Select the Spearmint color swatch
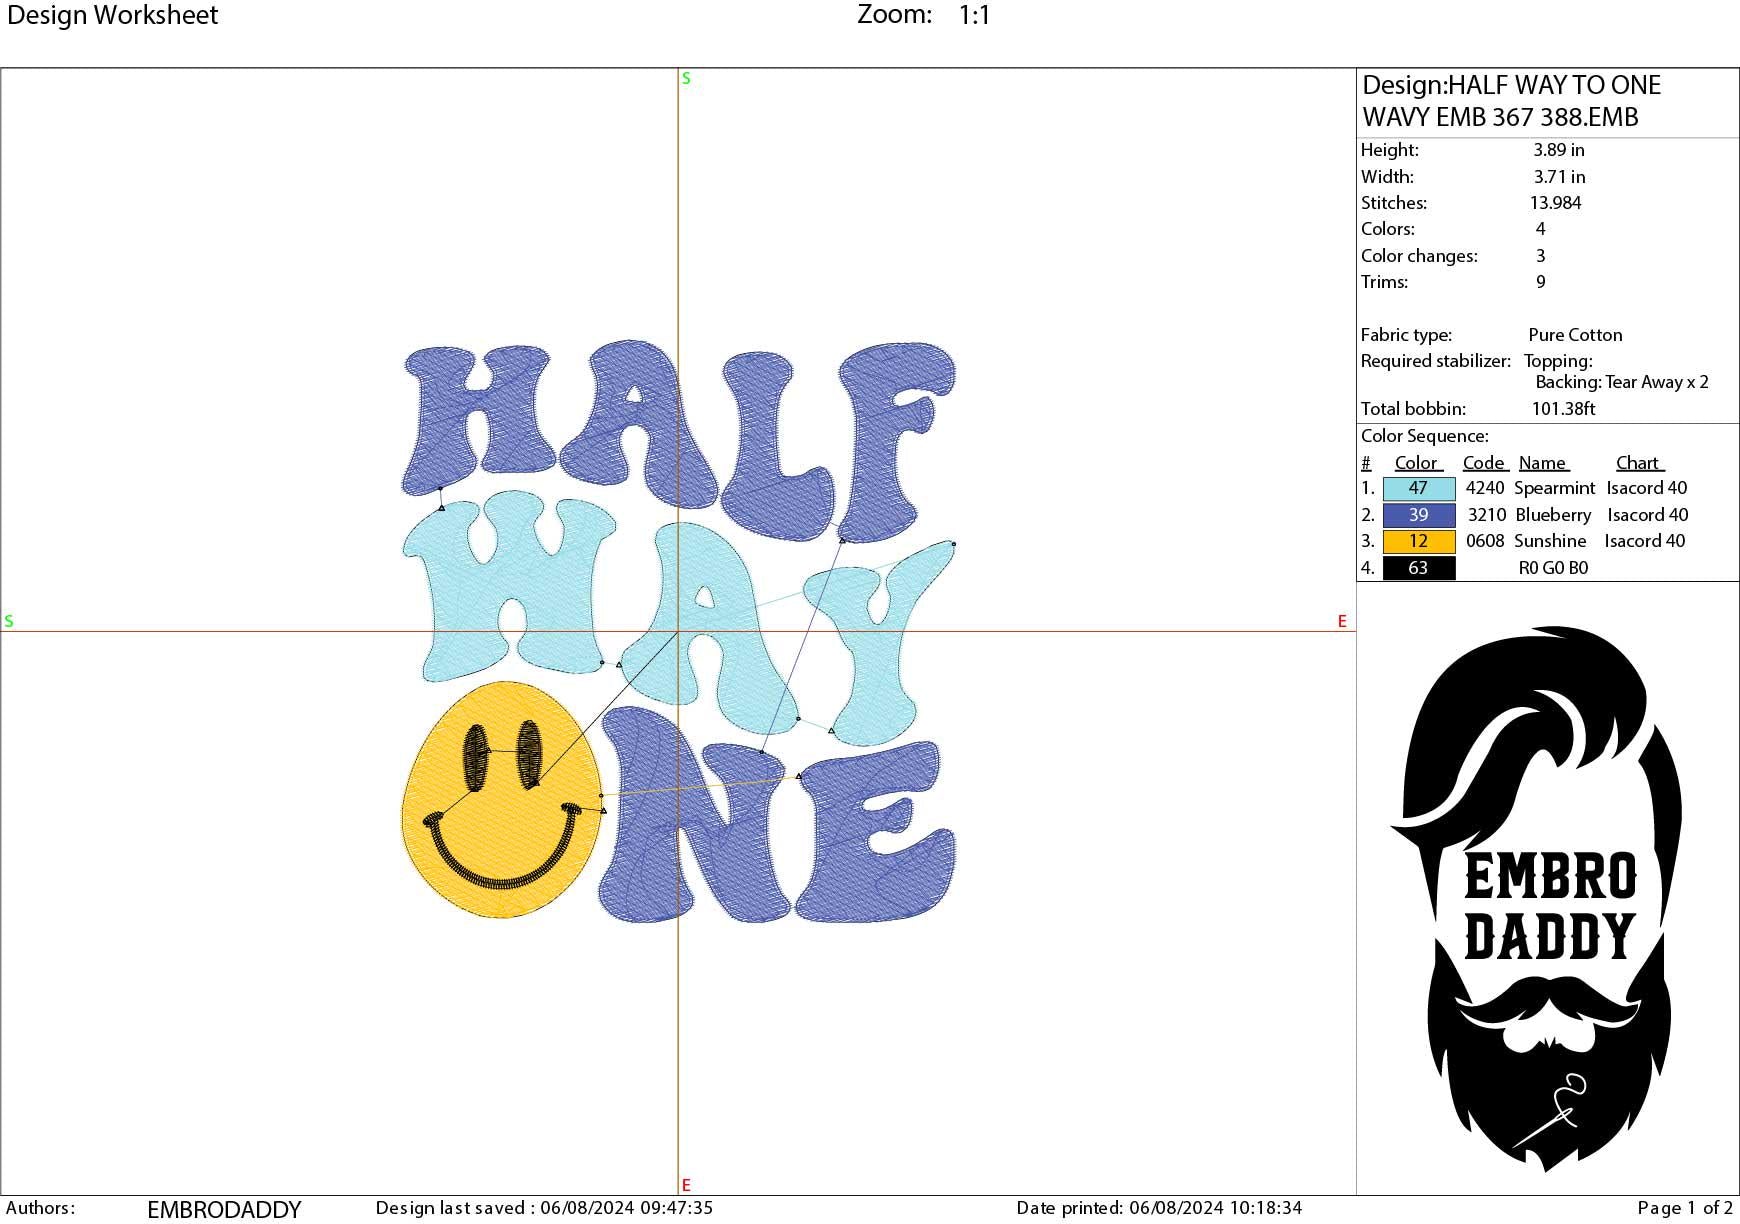 tap(1418, 489)
